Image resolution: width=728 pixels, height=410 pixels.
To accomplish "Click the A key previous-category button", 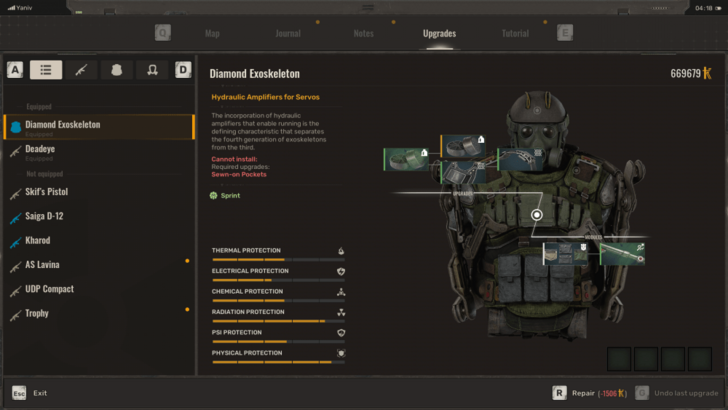I will tap(15, 70).
